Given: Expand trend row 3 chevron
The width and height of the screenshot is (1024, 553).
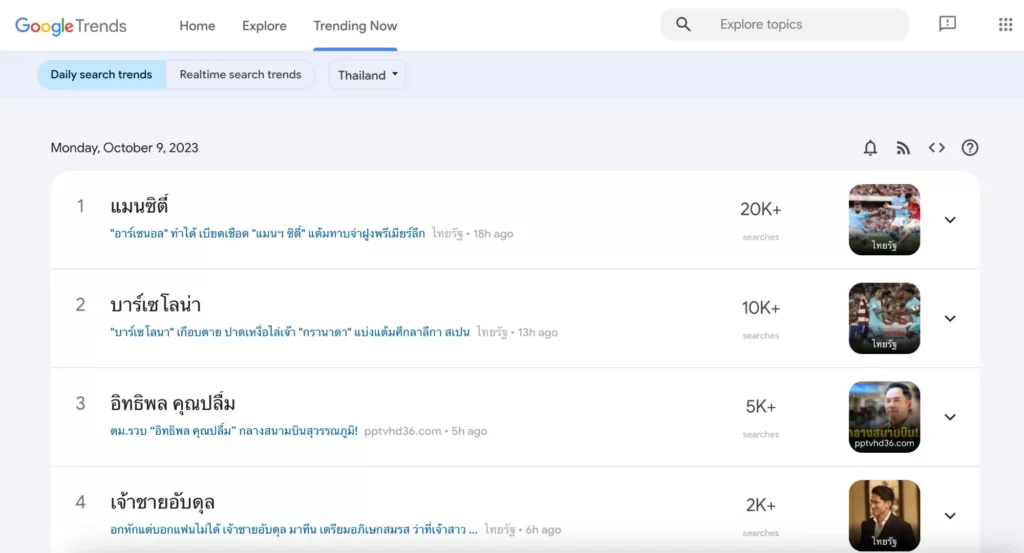Looking at the screenshot, I should point(950,417).
